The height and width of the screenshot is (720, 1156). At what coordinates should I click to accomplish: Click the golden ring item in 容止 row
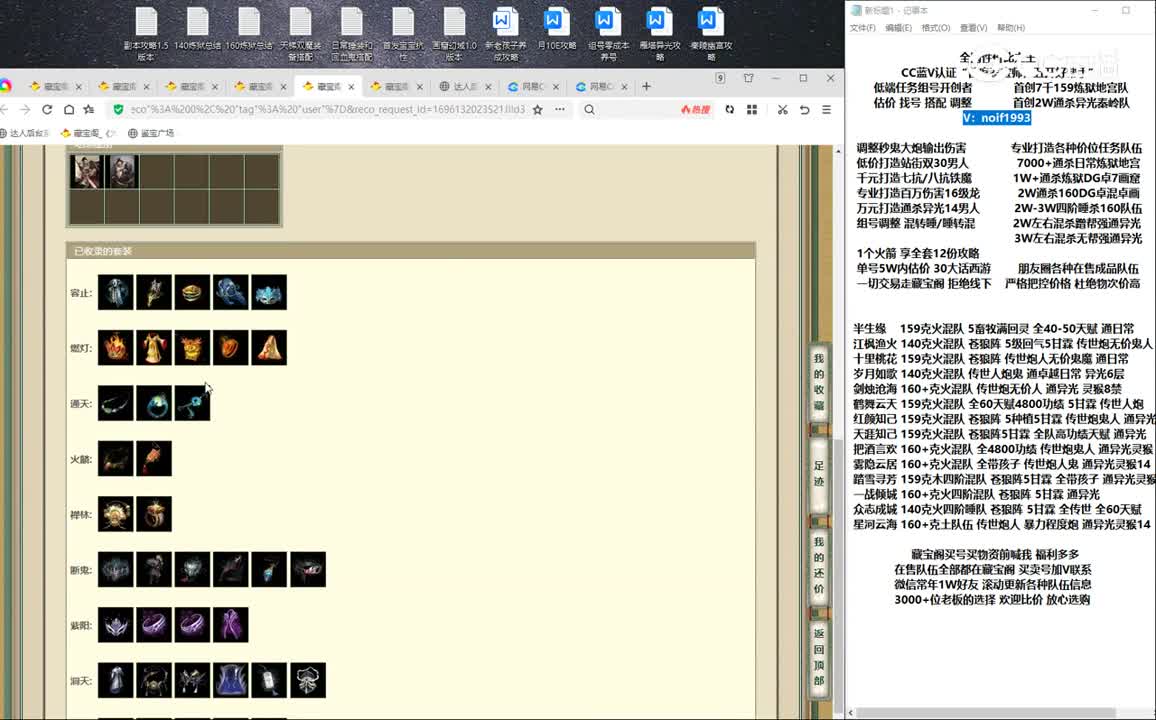pos(192,293)
